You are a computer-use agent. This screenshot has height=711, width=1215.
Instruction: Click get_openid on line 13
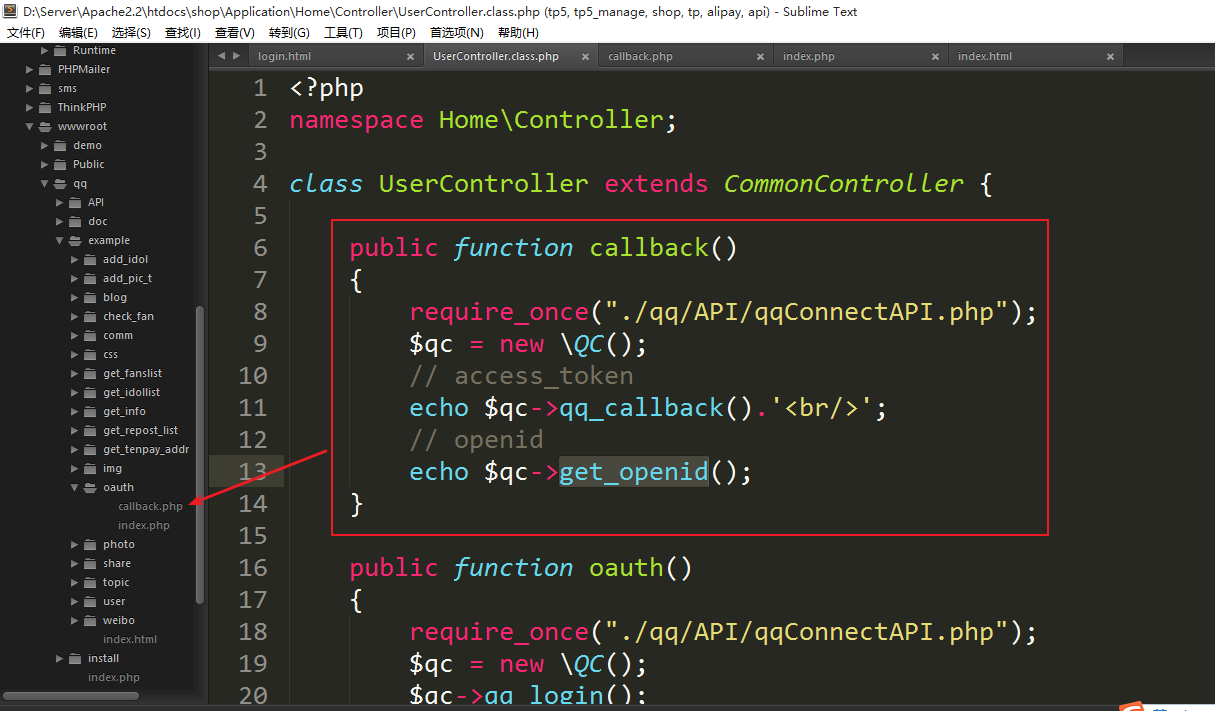633,472
